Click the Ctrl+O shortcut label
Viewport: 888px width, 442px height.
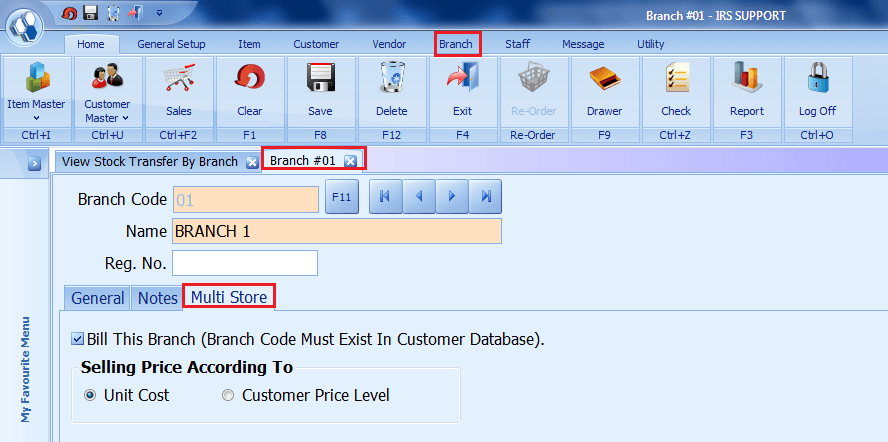[x=818, y=135]
